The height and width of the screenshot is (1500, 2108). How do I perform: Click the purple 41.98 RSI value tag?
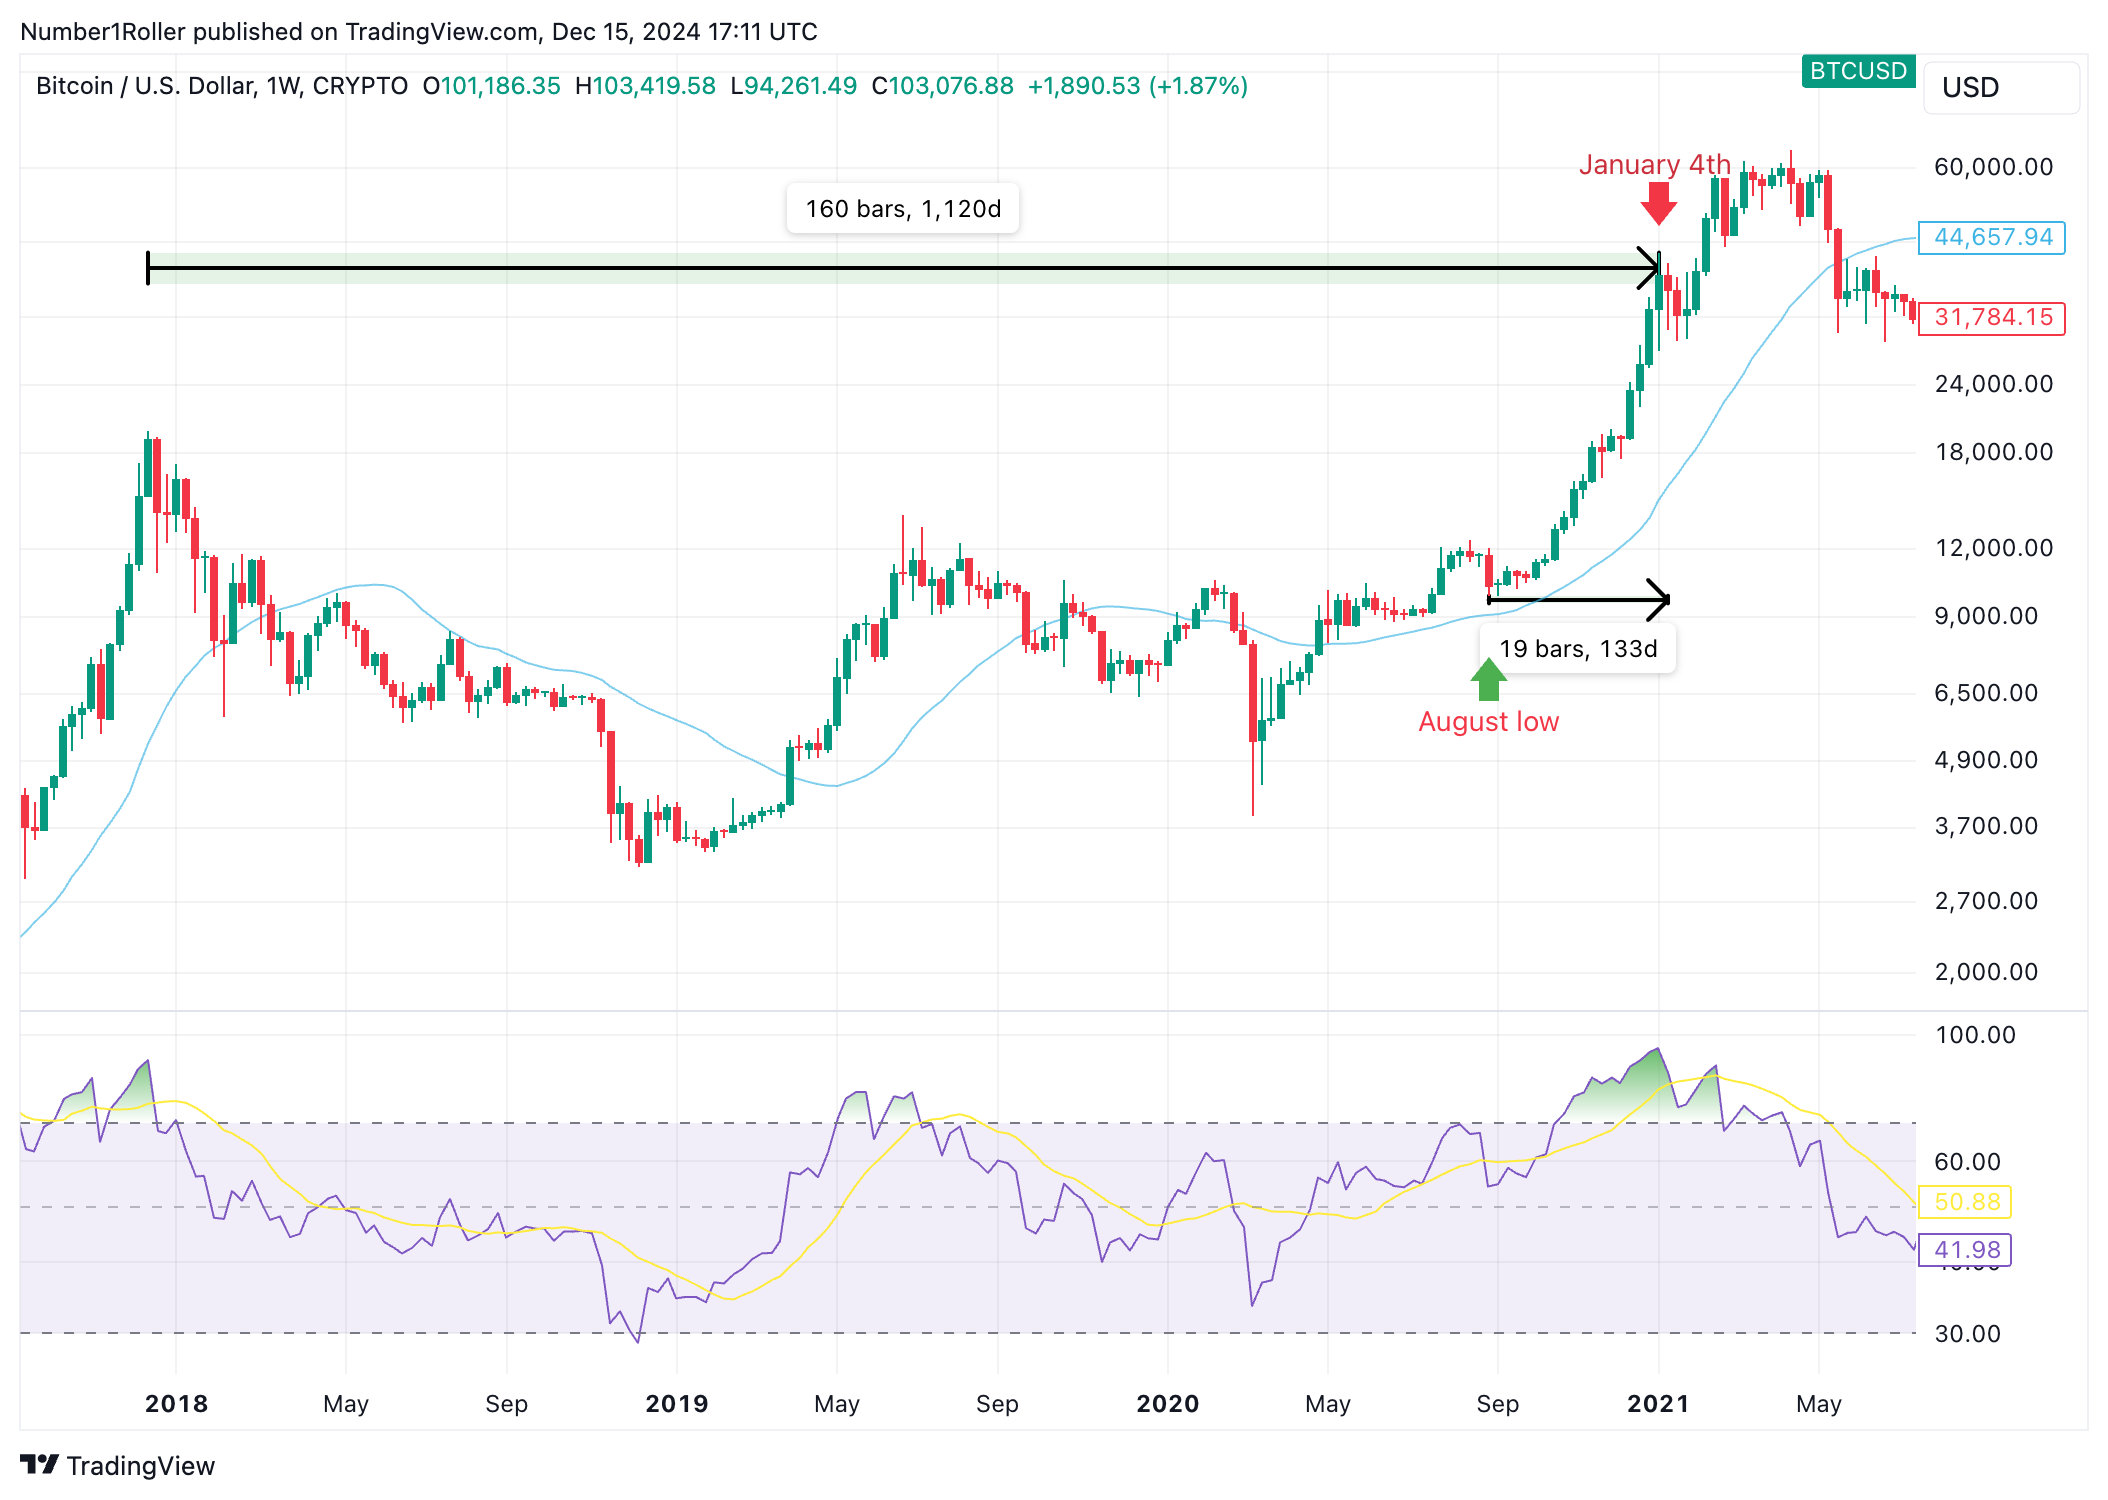click(x=1966, y=1250)
